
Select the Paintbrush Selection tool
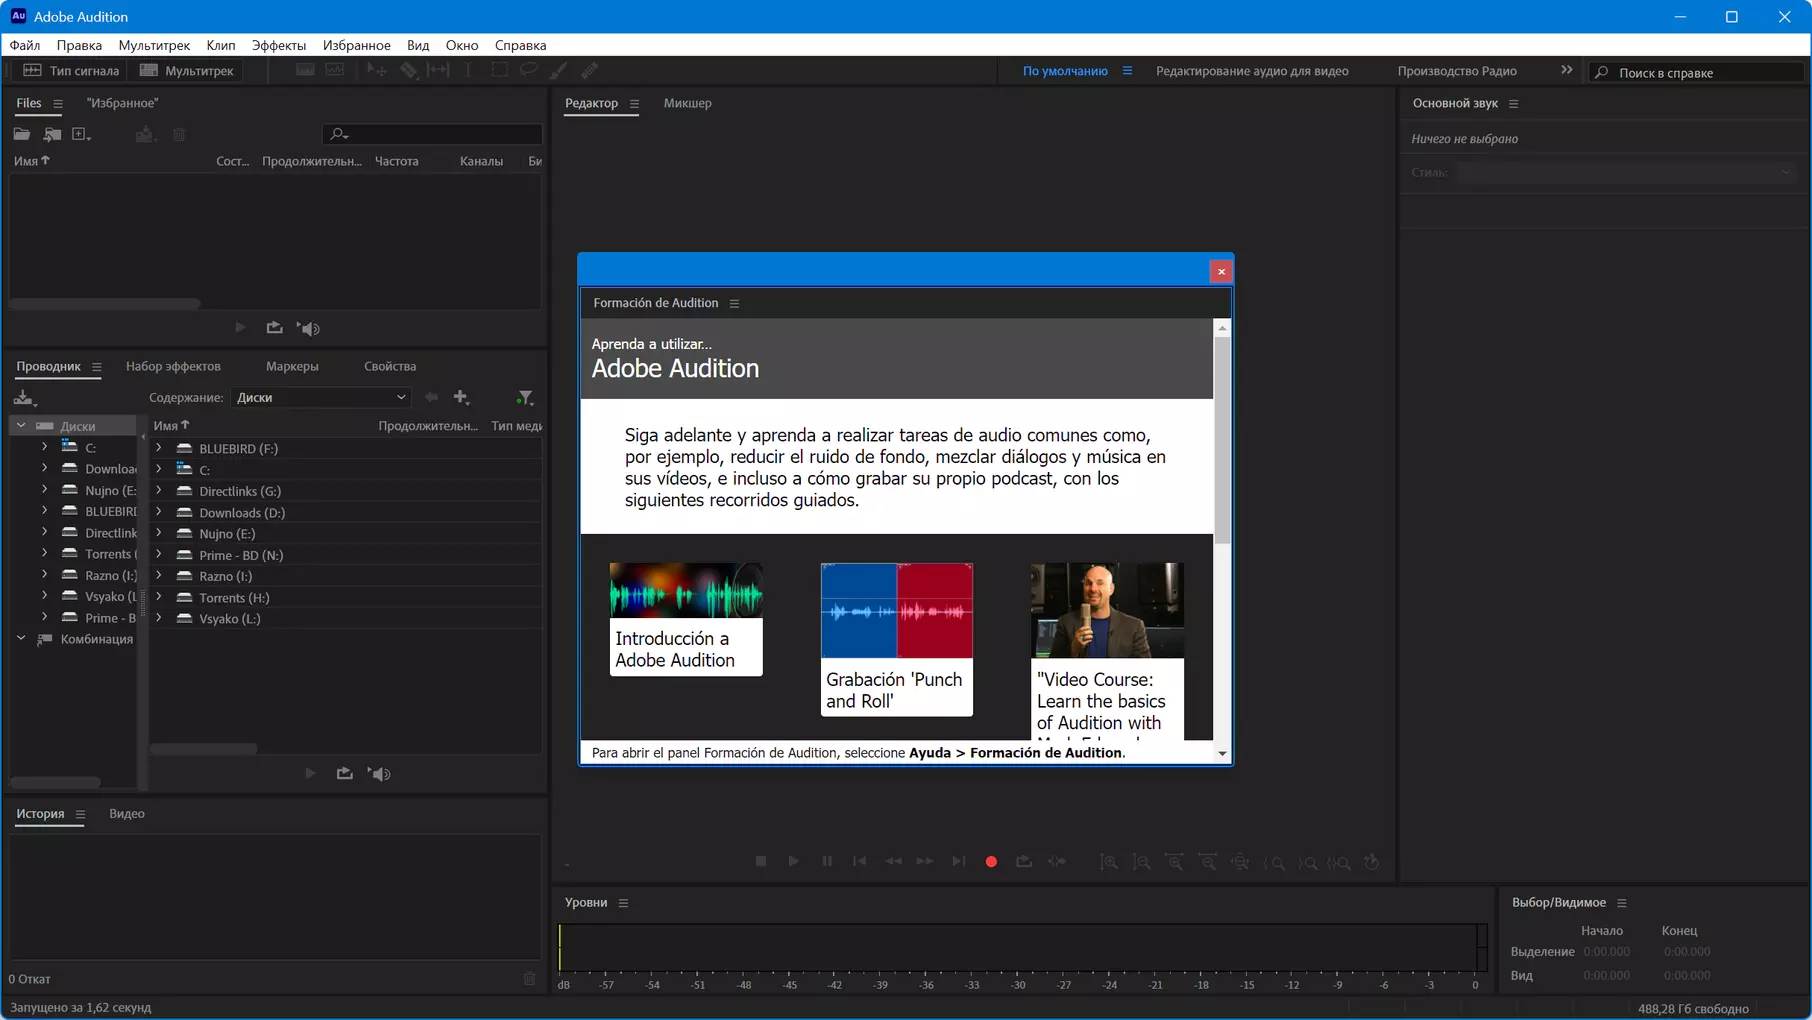click(559, 70)
